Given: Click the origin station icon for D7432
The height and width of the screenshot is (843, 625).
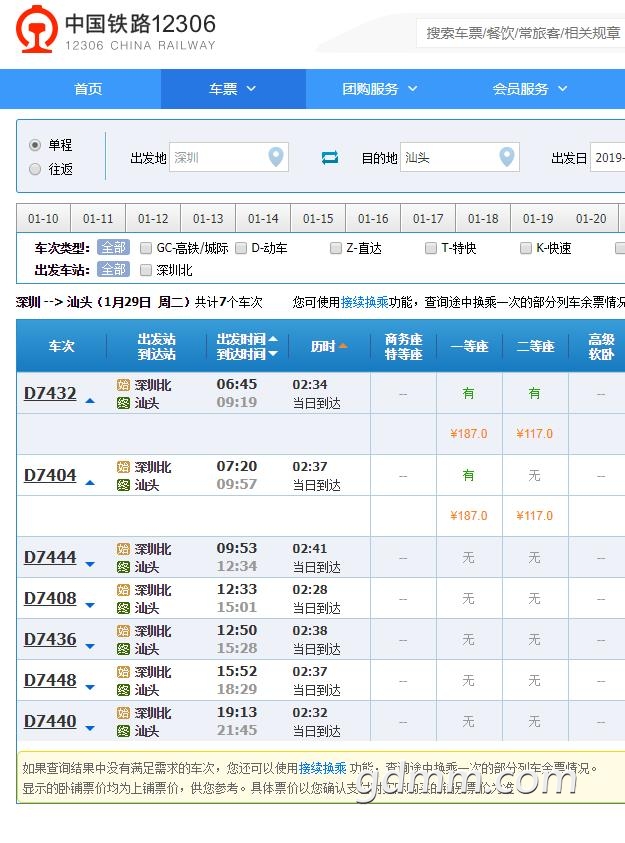Looking at the screenshot, I should (123, 385).
